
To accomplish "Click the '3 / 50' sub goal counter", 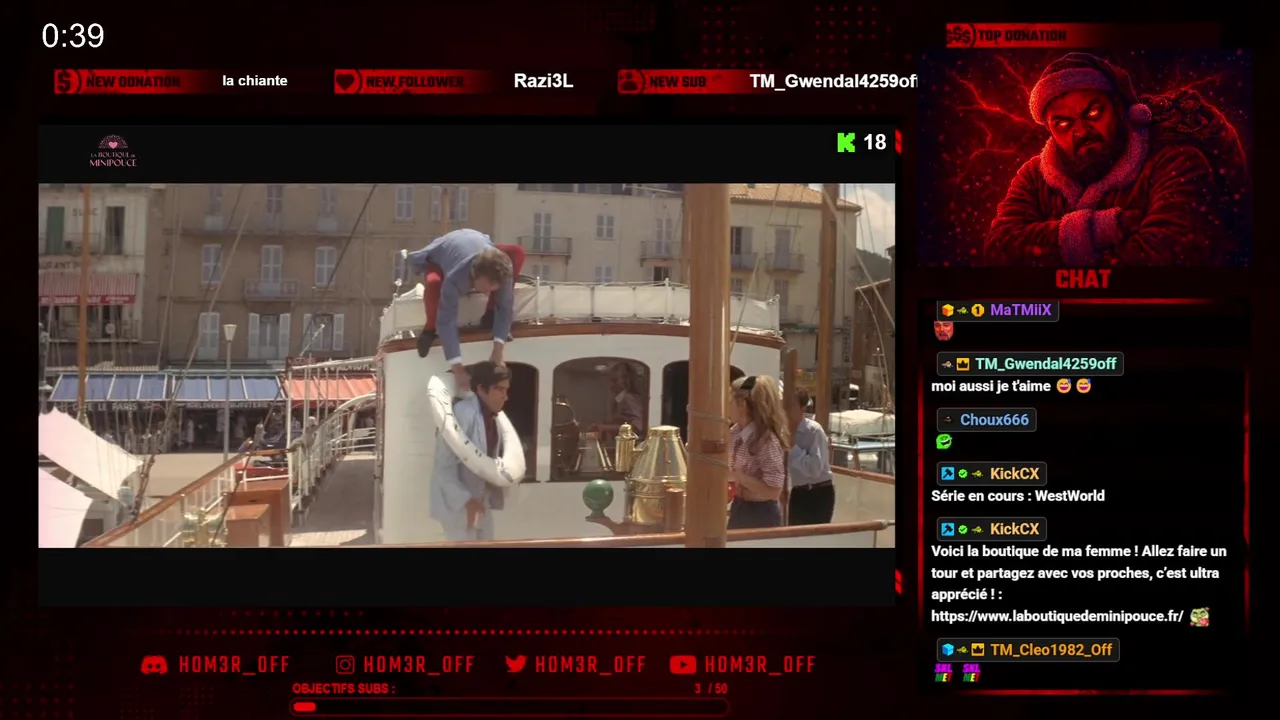I will (711, 689).
